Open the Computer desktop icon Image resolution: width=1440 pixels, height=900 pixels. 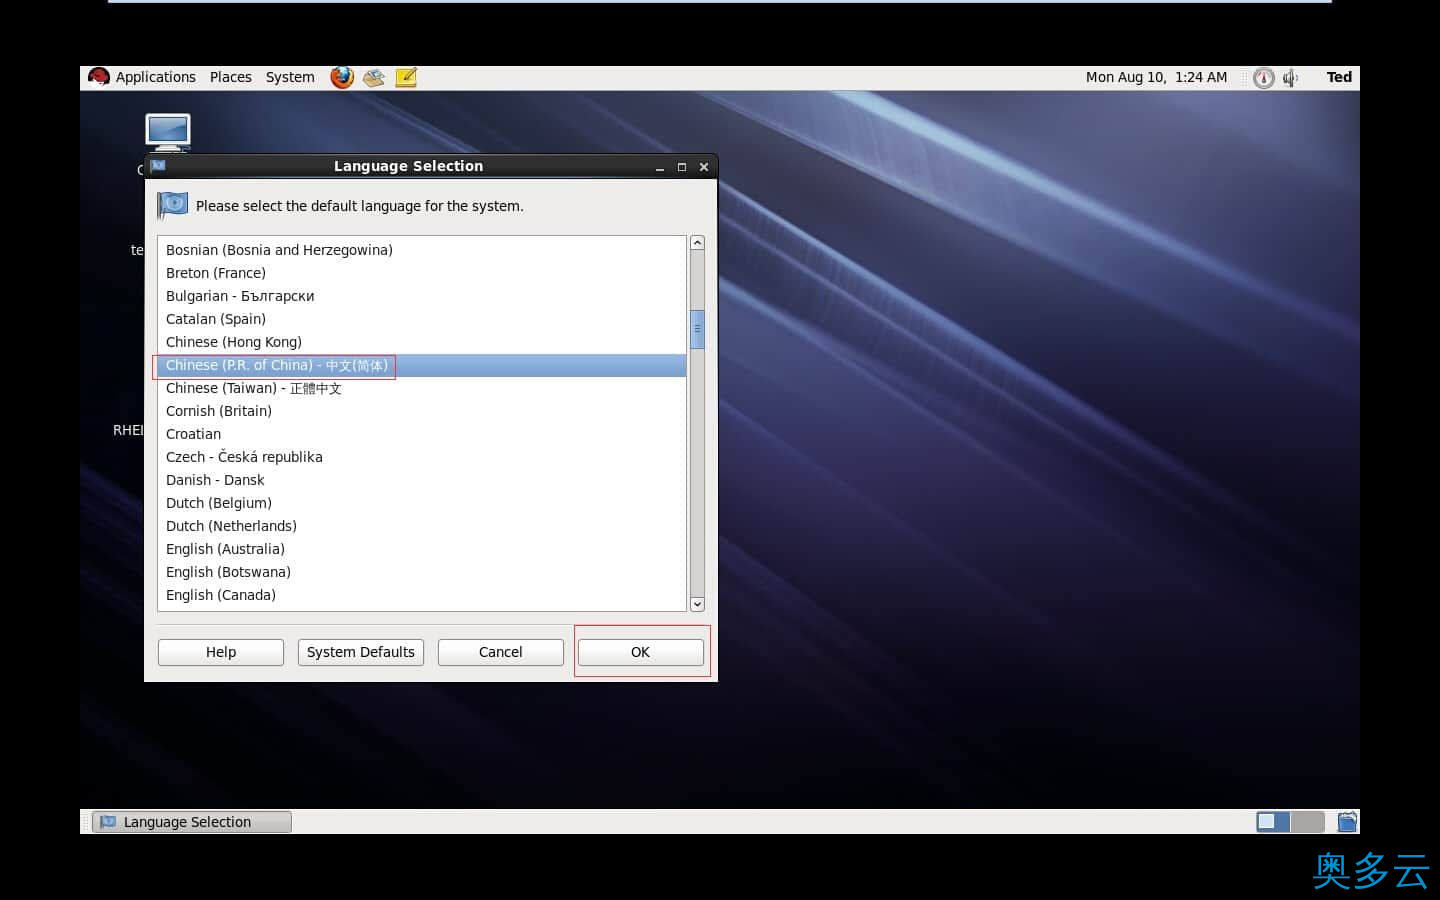point(167,131)
